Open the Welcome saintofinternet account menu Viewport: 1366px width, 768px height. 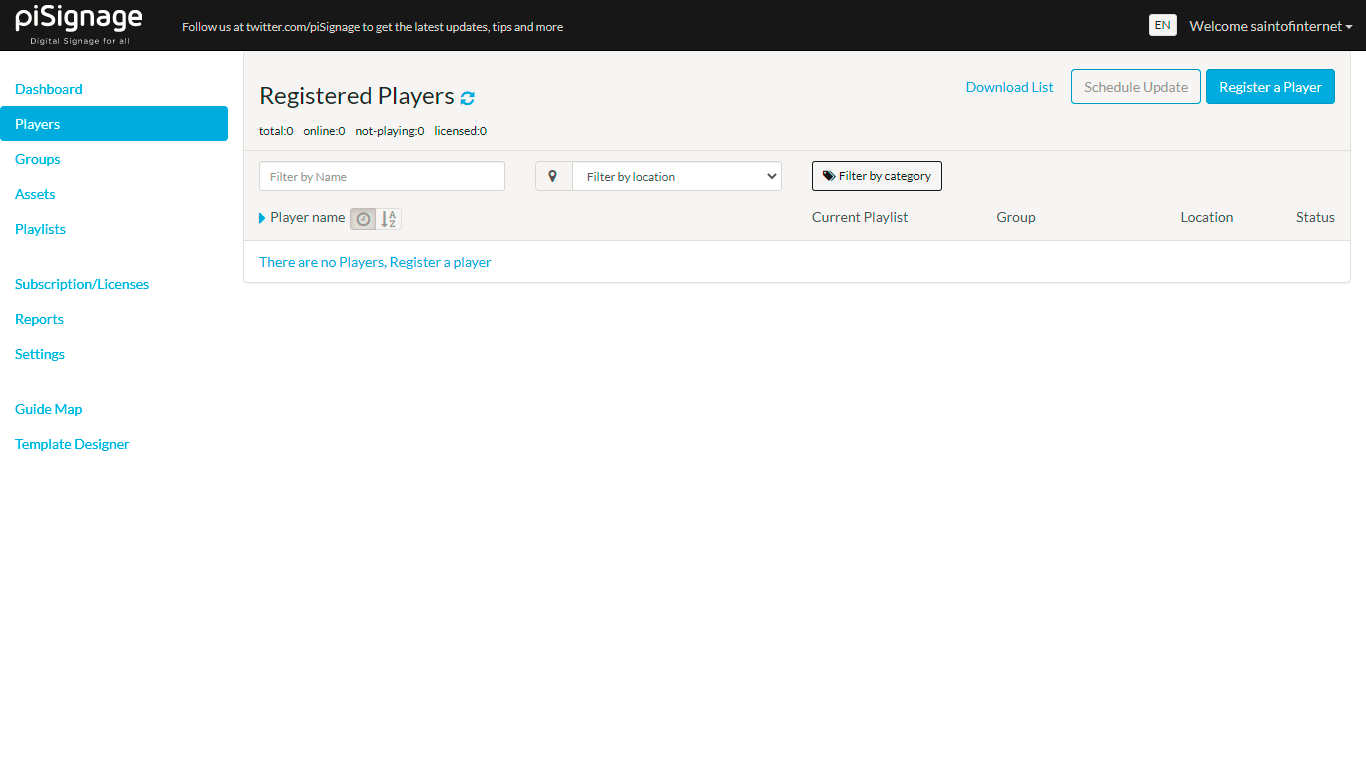click(x=1270, y=25)
